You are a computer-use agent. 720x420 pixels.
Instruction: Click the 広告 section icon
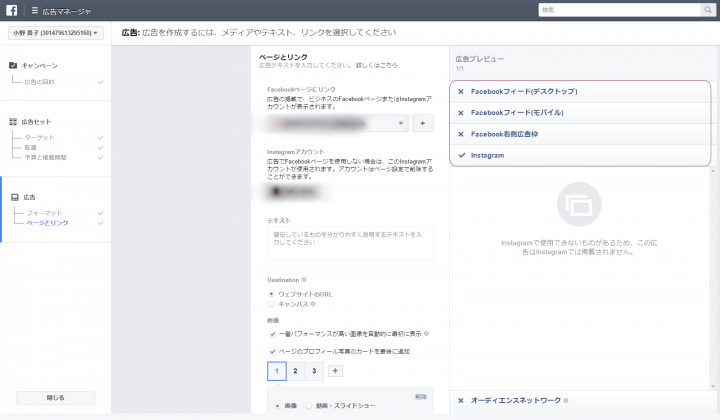(x=15, y=197)
